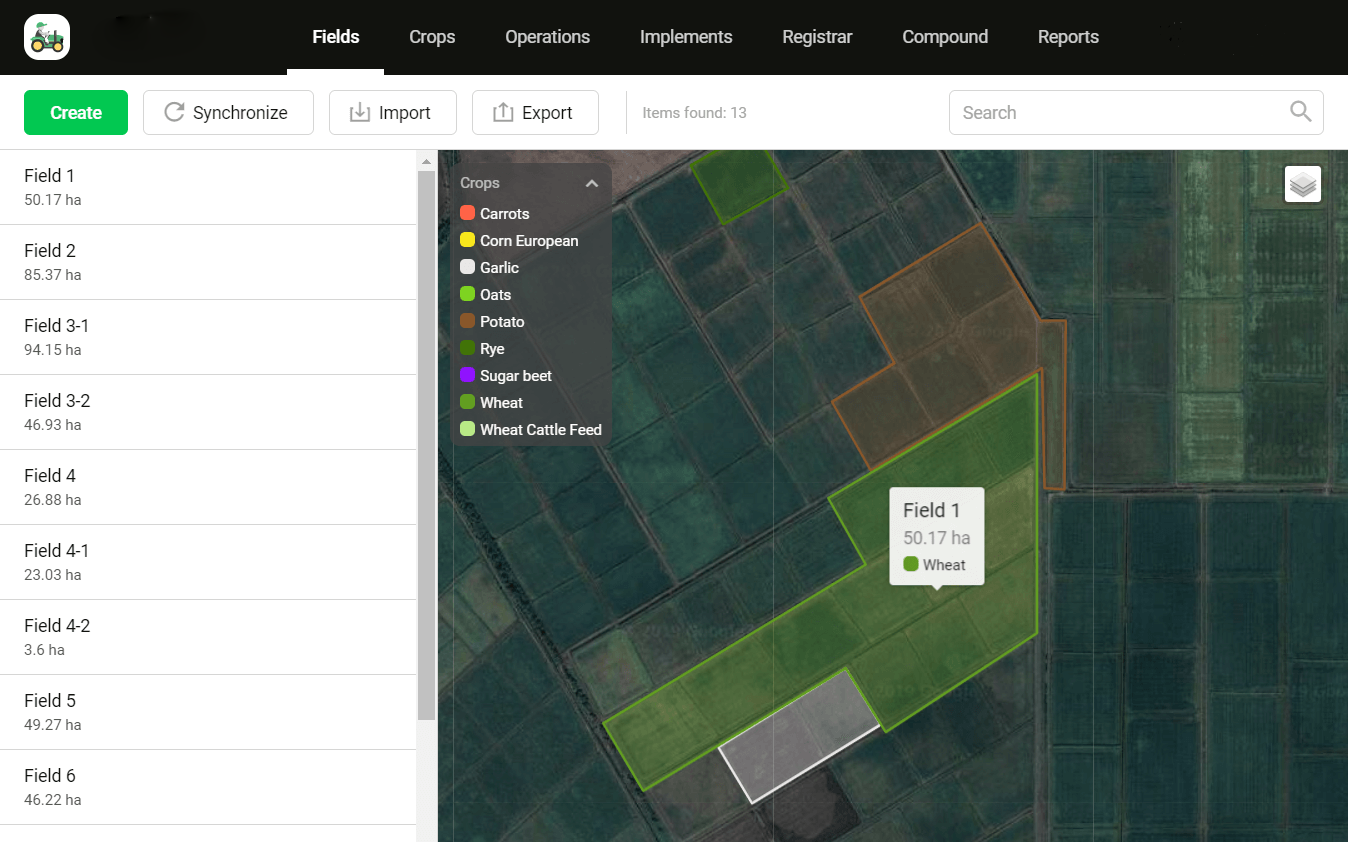Select Potato in the crops legend
Viewport: 1348px width, 842px height.
(502, 321)
